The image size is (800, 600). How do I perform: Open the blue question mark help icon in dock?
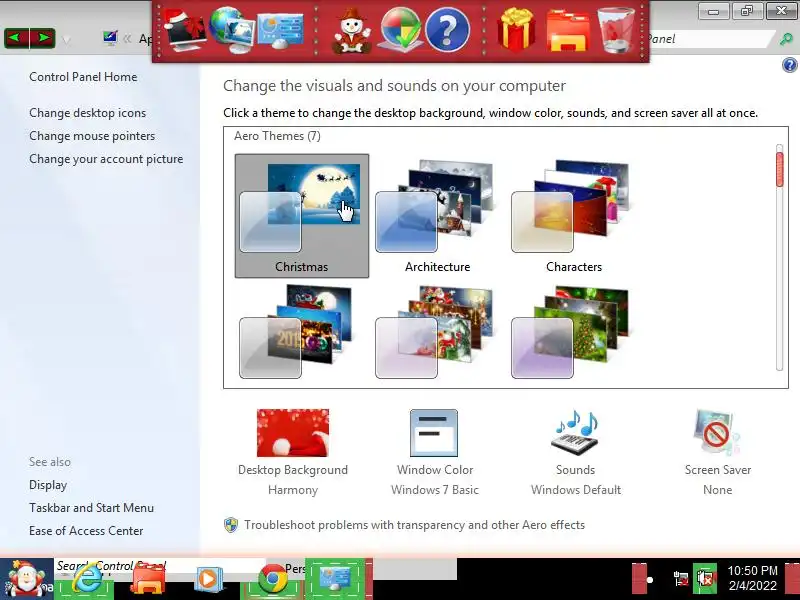click(447, 30)
